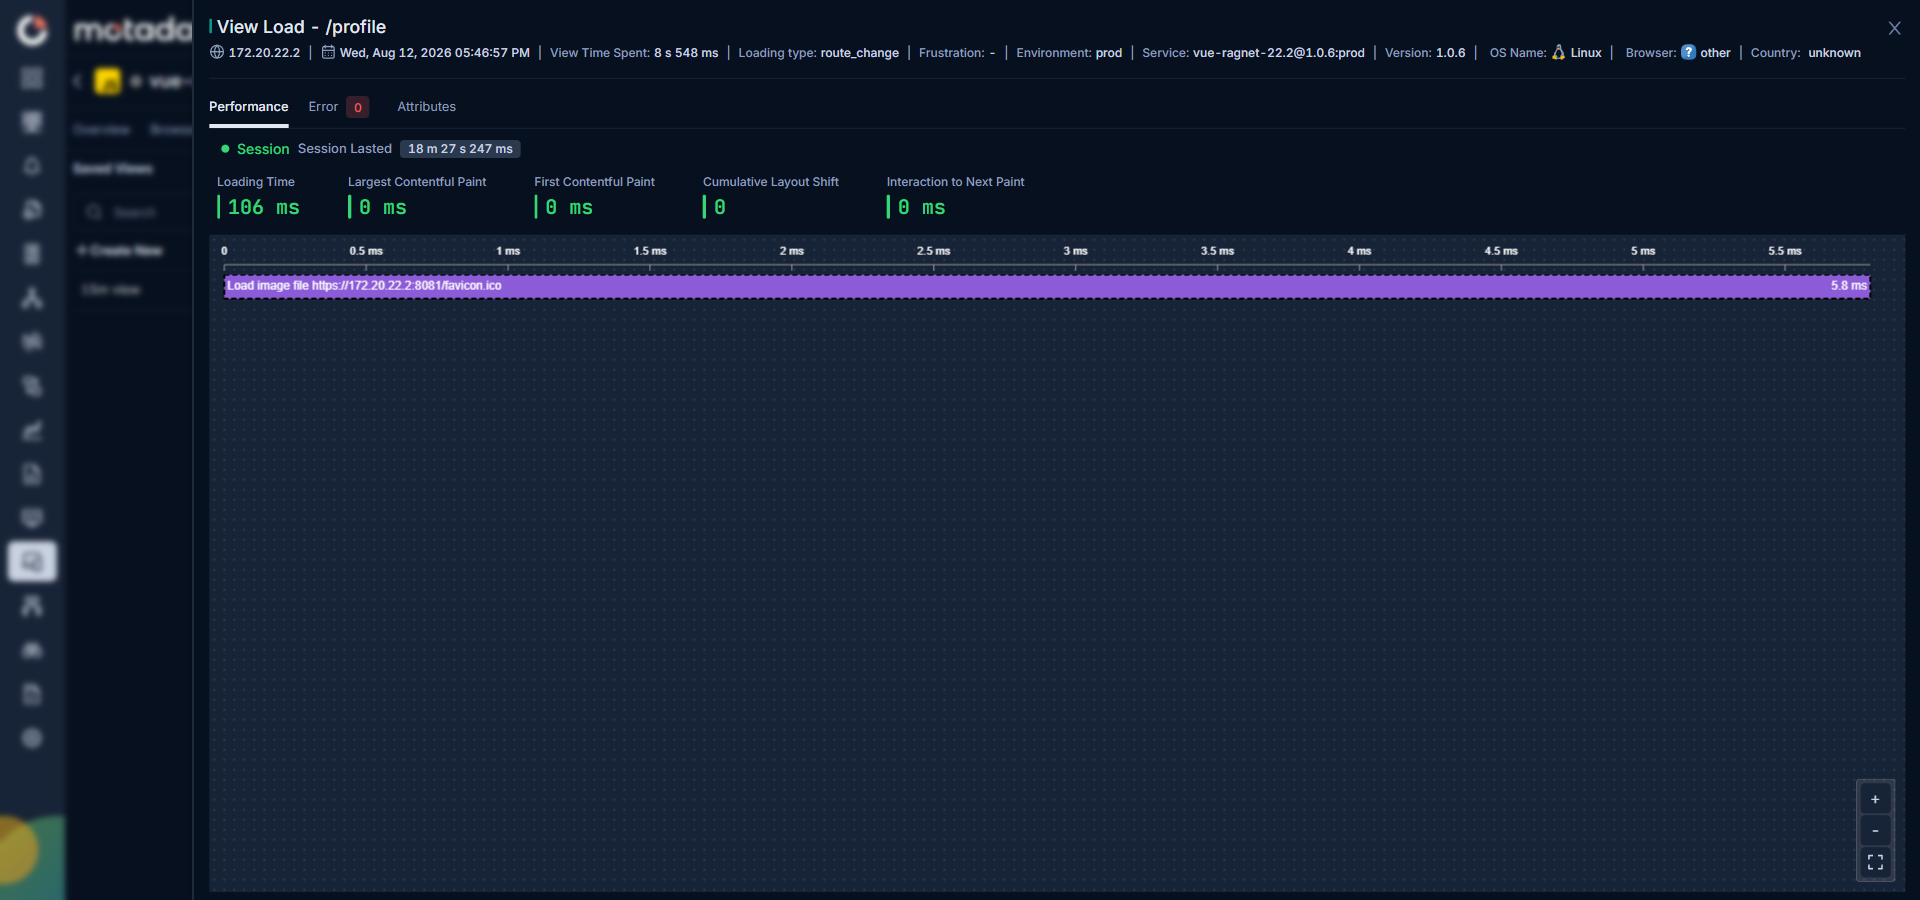Click the 5.8 ms duration on span

point(1848,286)
